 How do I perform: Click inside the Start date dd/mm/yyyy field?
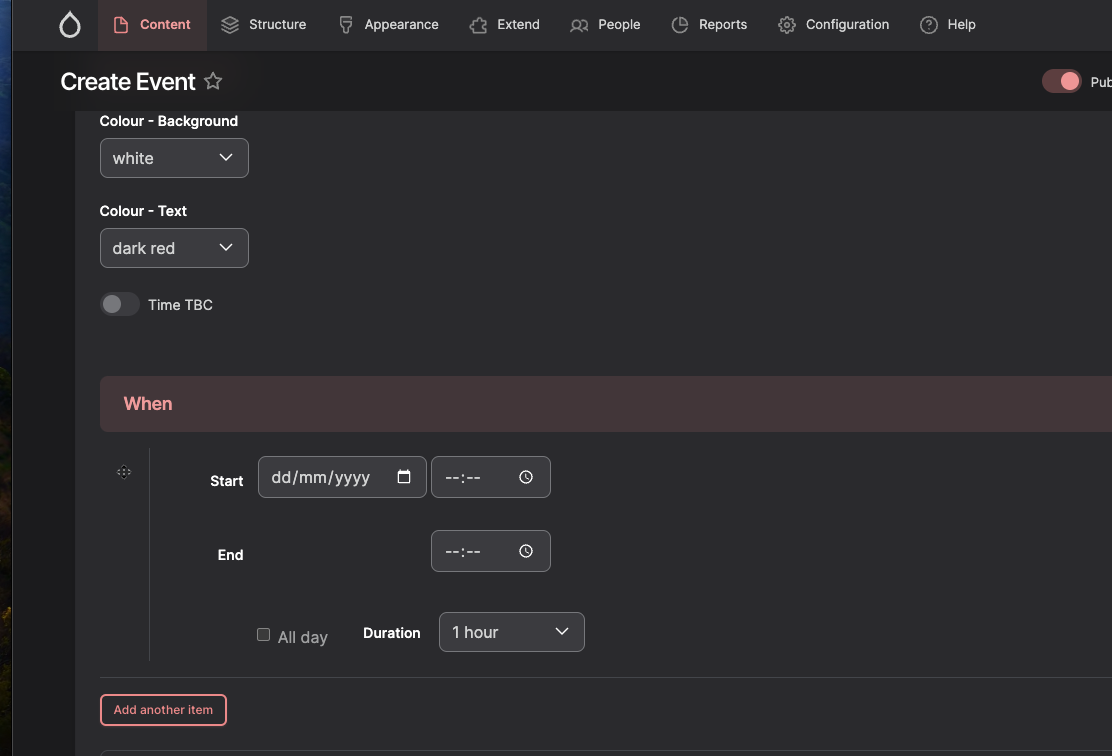320,477
